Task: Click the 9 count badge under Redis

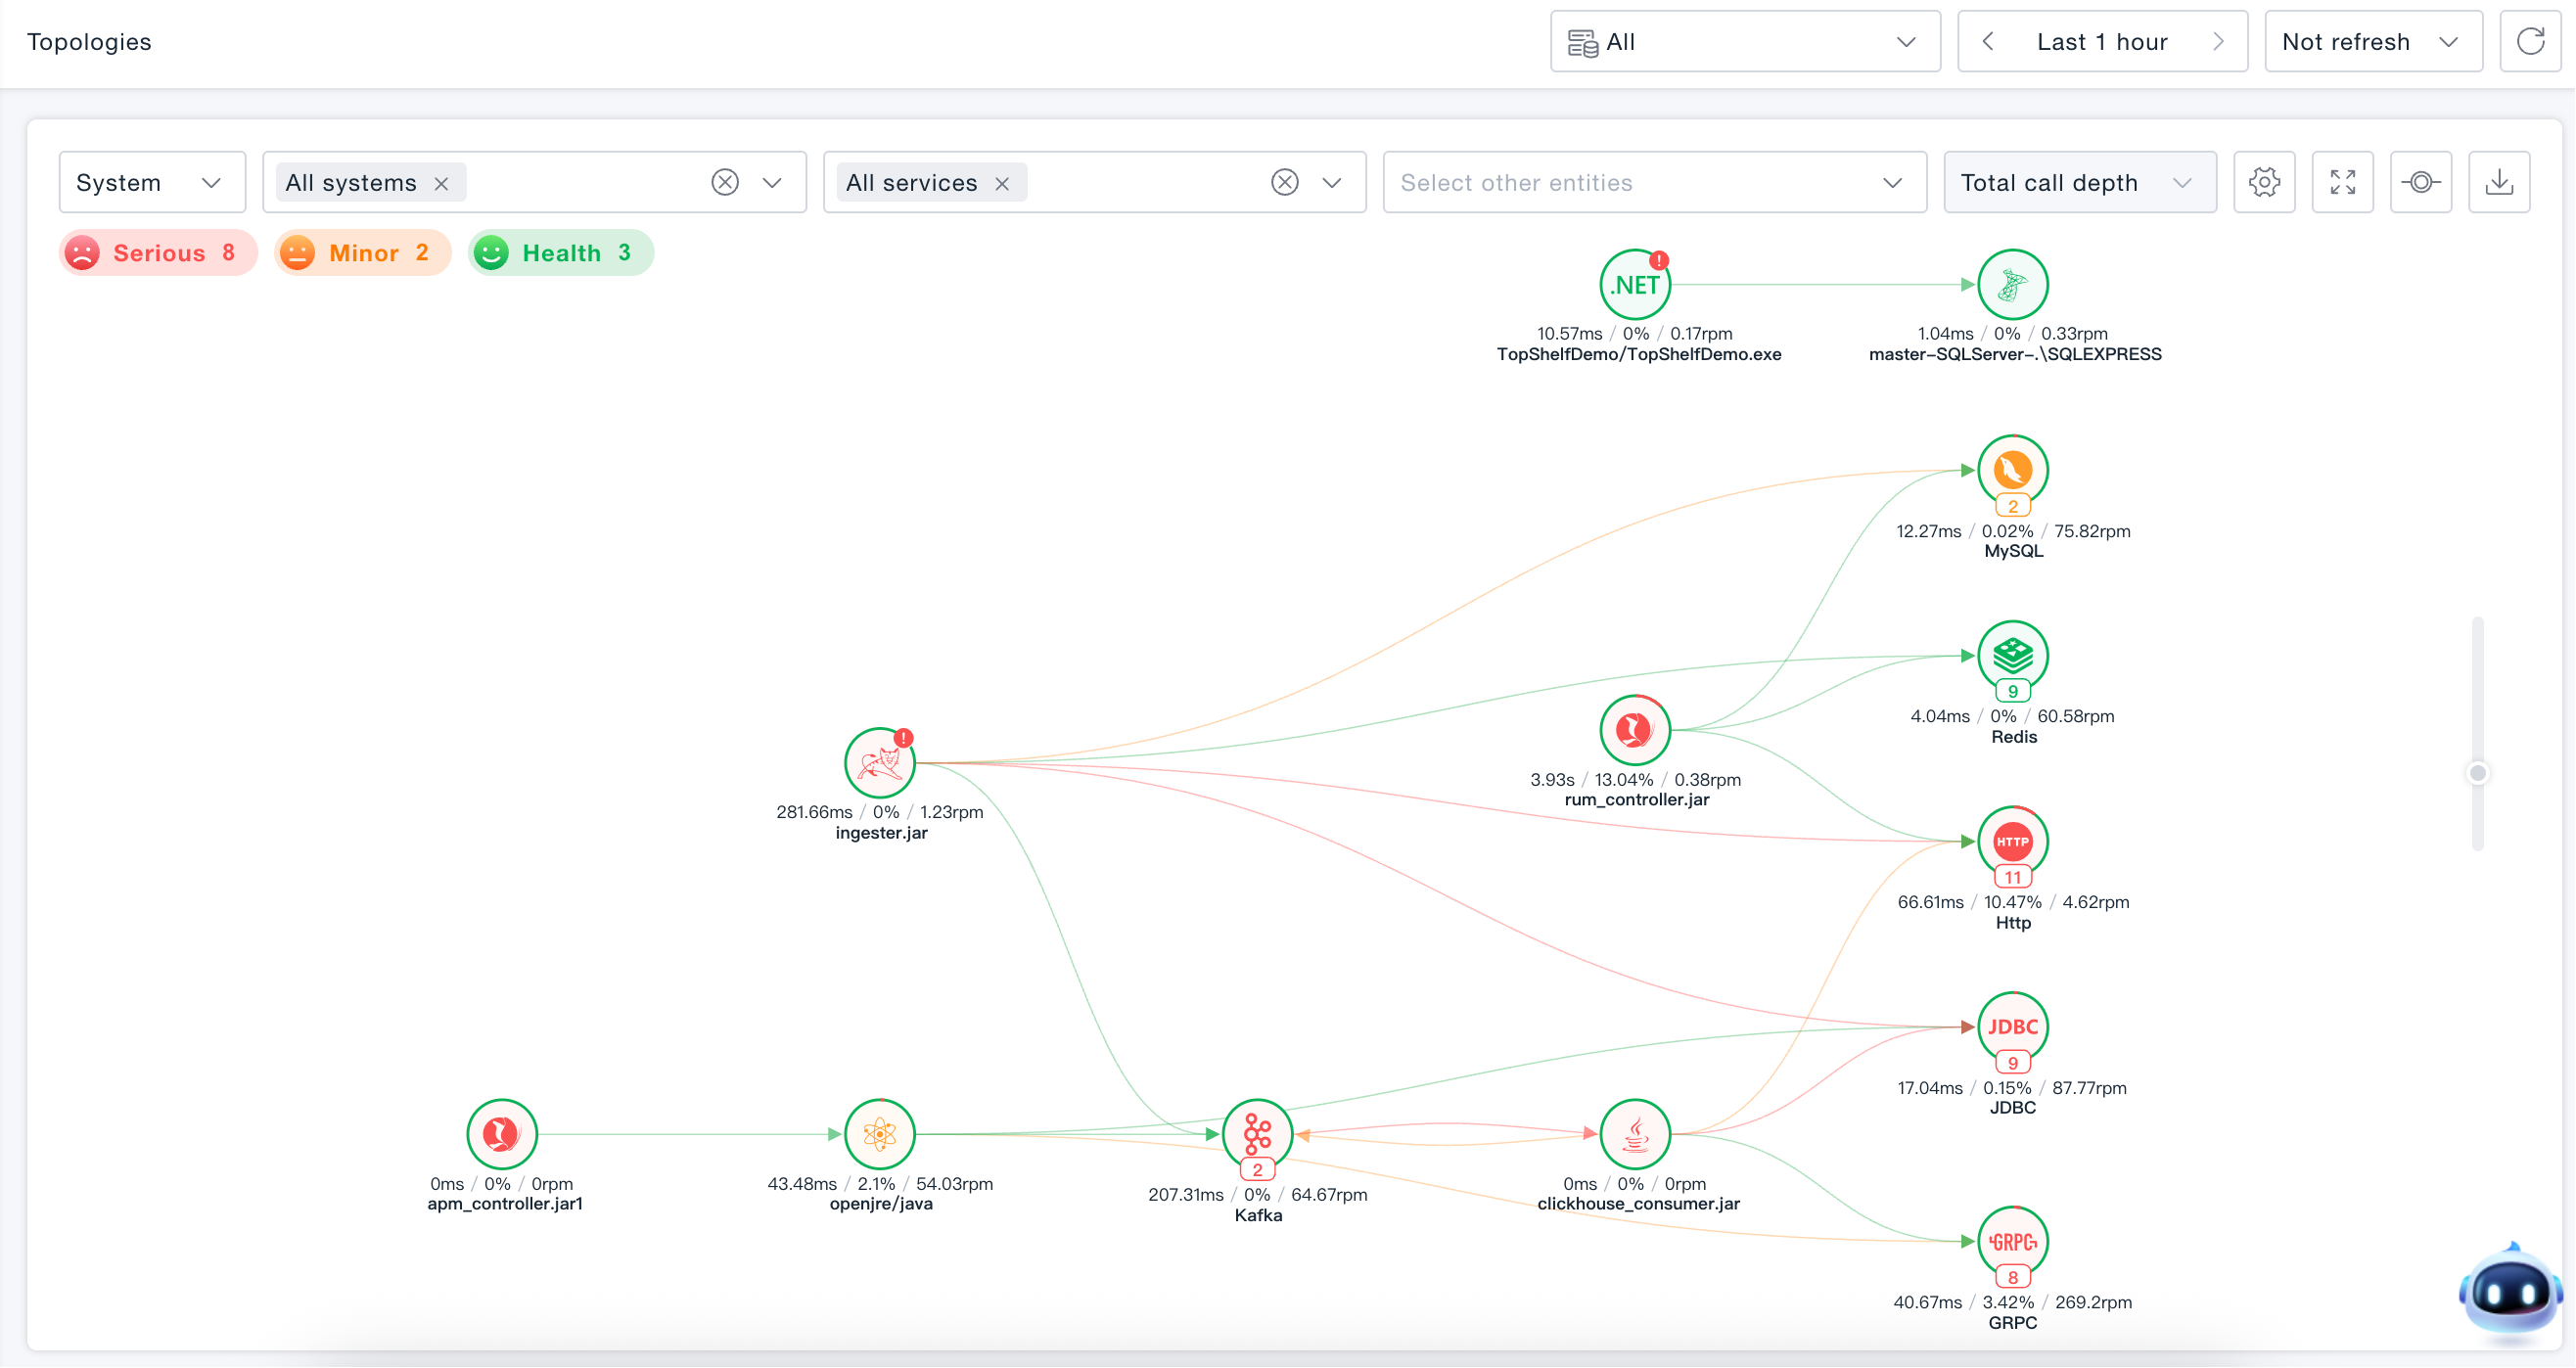Action: coord(2012,692)
